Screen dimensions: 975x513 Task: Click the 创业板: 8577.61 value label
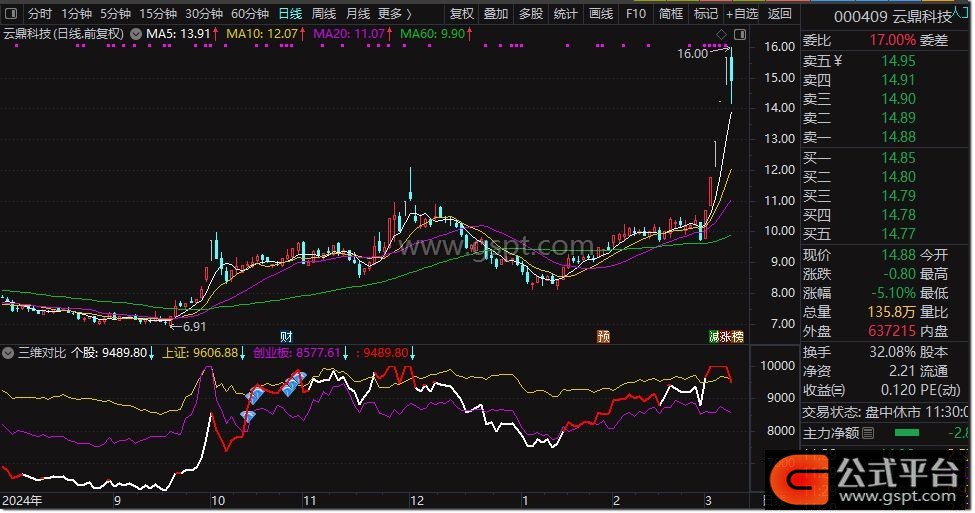tap(297, 353)
